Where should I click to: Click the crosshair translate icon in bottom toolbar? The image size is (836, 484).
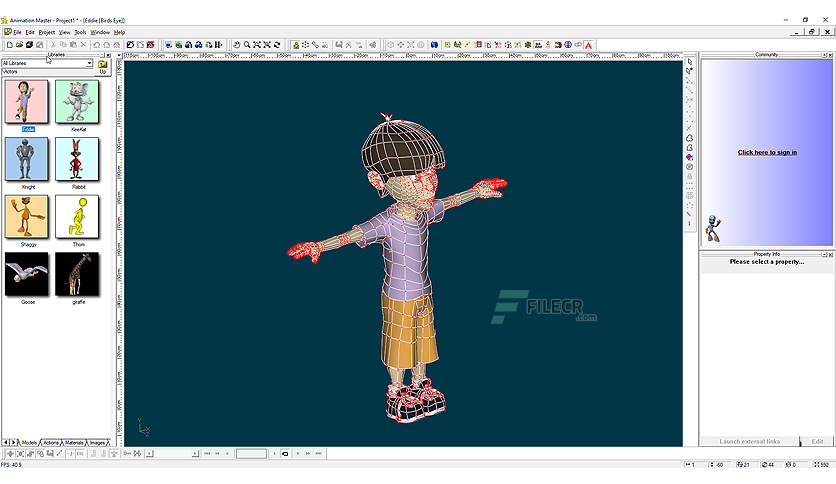click(x=10, y=454)
